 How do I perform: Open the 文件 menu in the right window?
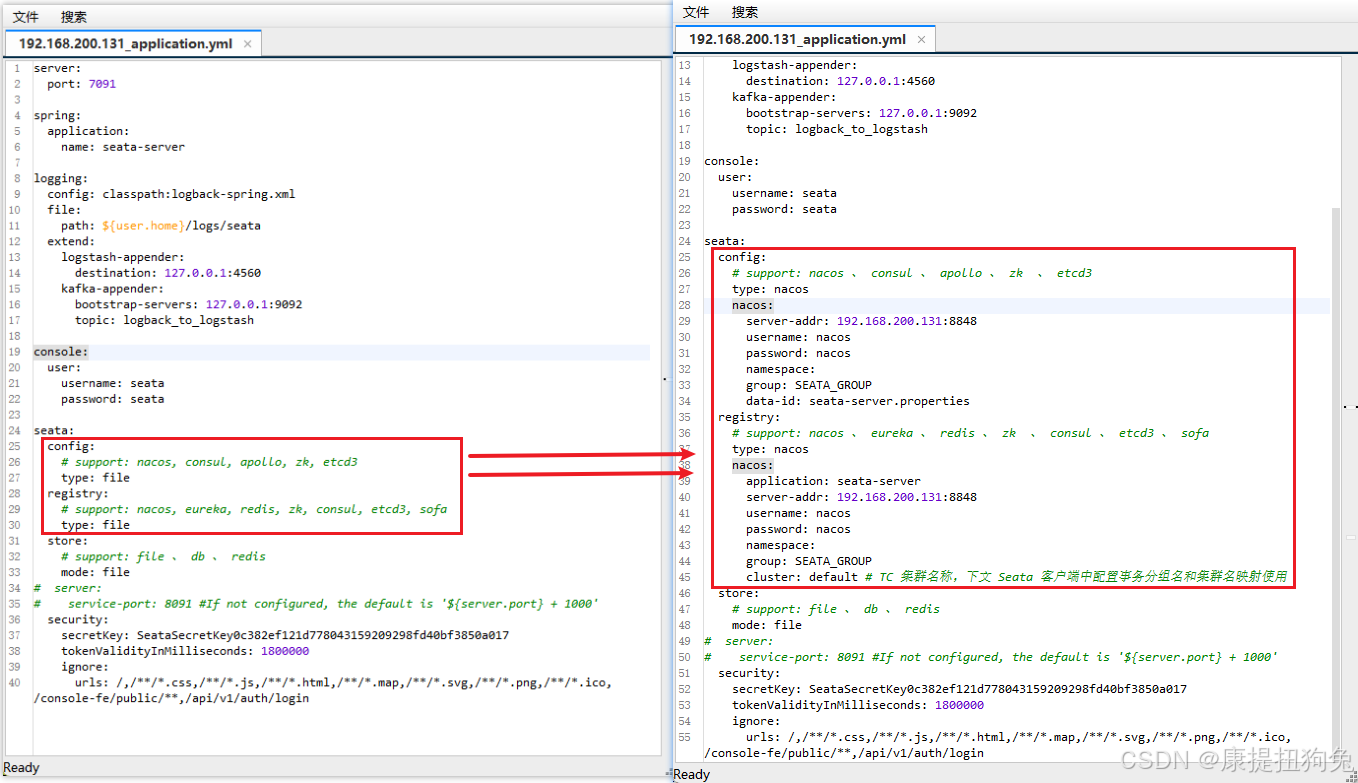pos(696,12)
